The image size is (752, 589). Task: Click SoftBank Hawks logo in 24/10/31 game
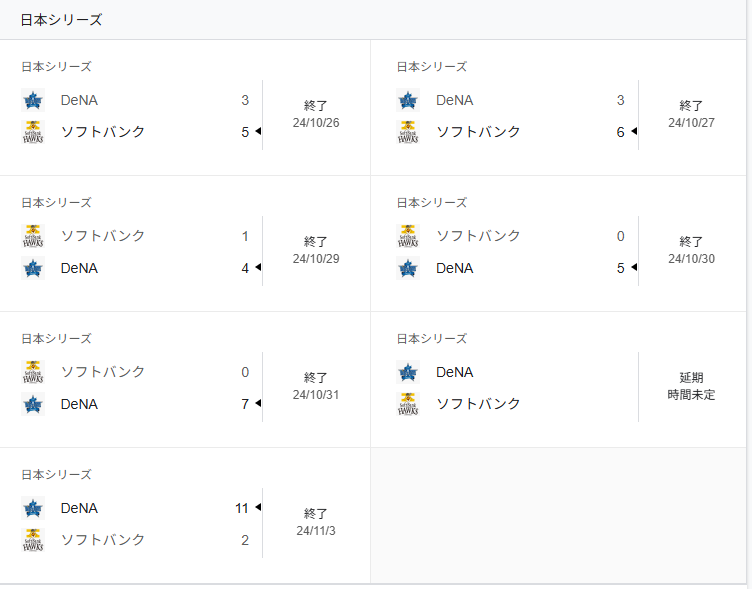pyautogui.click(x=33, y=372)
